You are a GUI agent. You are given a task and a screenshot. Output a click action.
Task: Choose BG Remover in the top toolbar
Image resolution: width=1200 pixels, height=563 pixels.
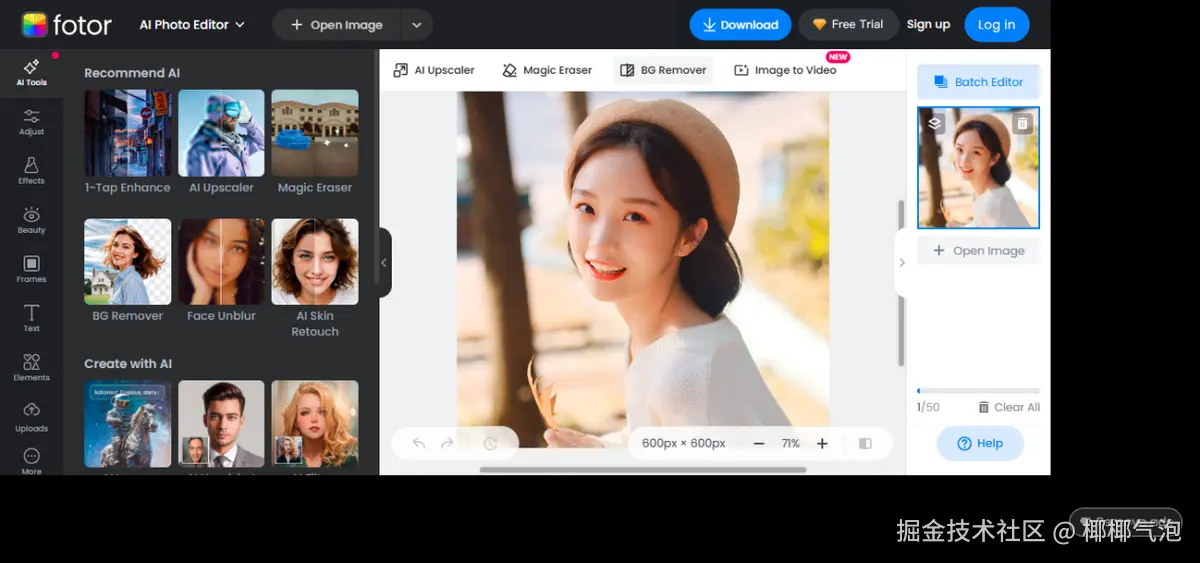pyautogui.click(x=663, y=70)
